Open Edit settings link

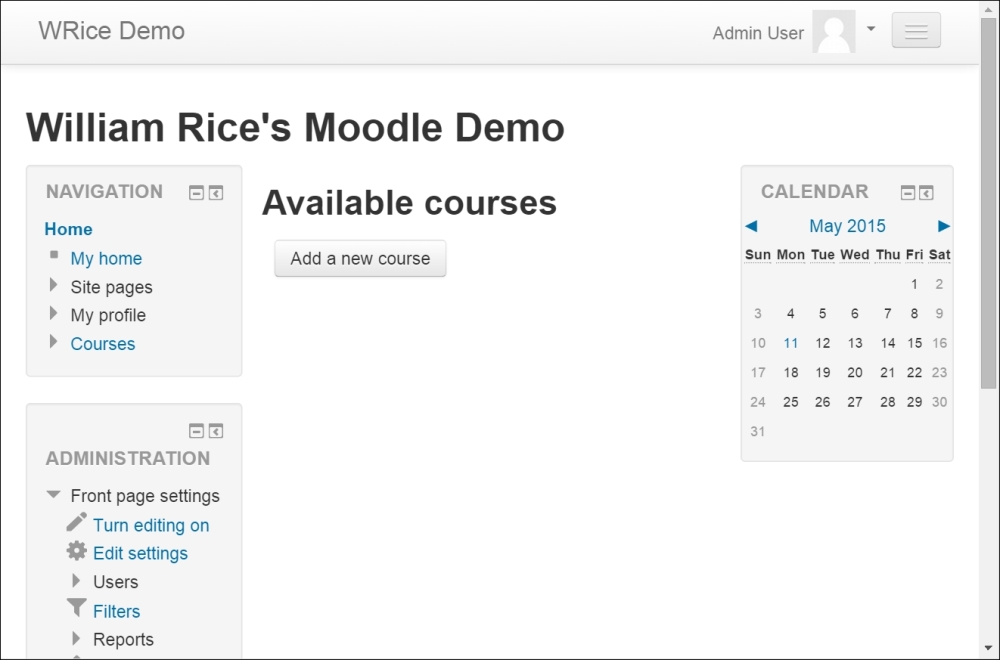(x=140, y=553)
